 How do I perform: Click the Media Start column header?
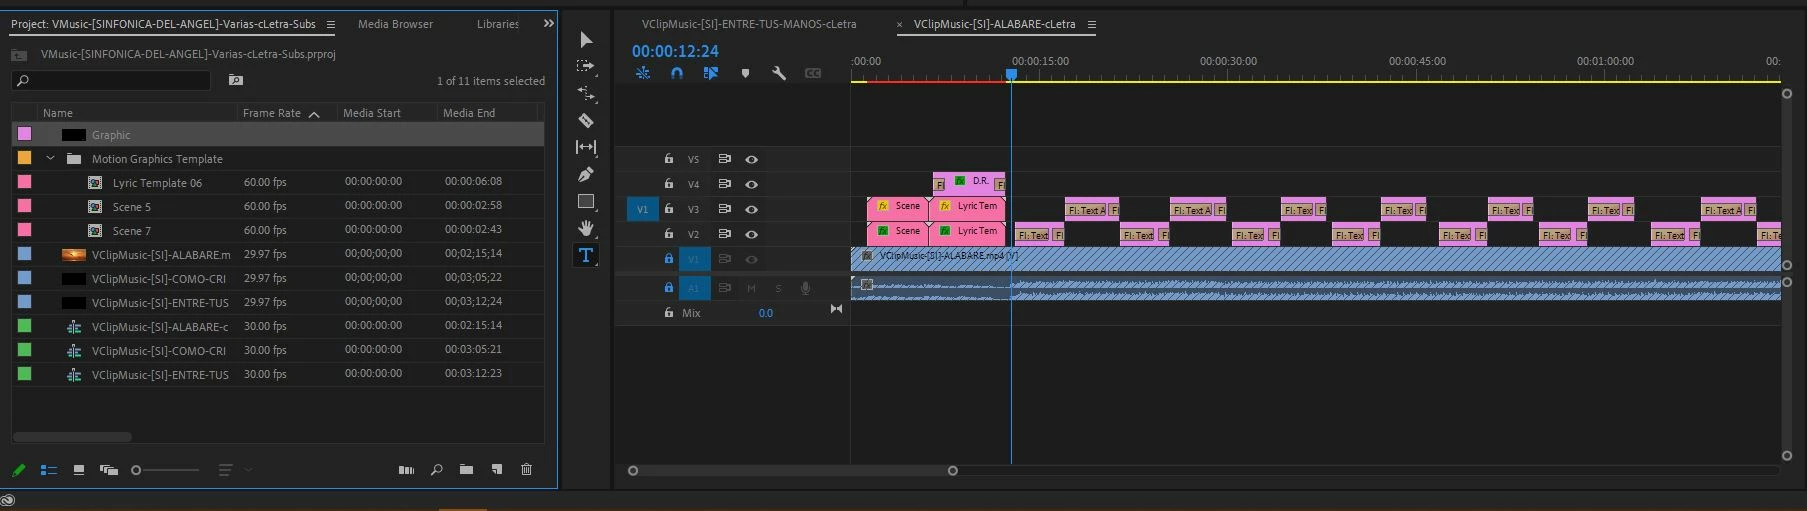click(372, 113)
